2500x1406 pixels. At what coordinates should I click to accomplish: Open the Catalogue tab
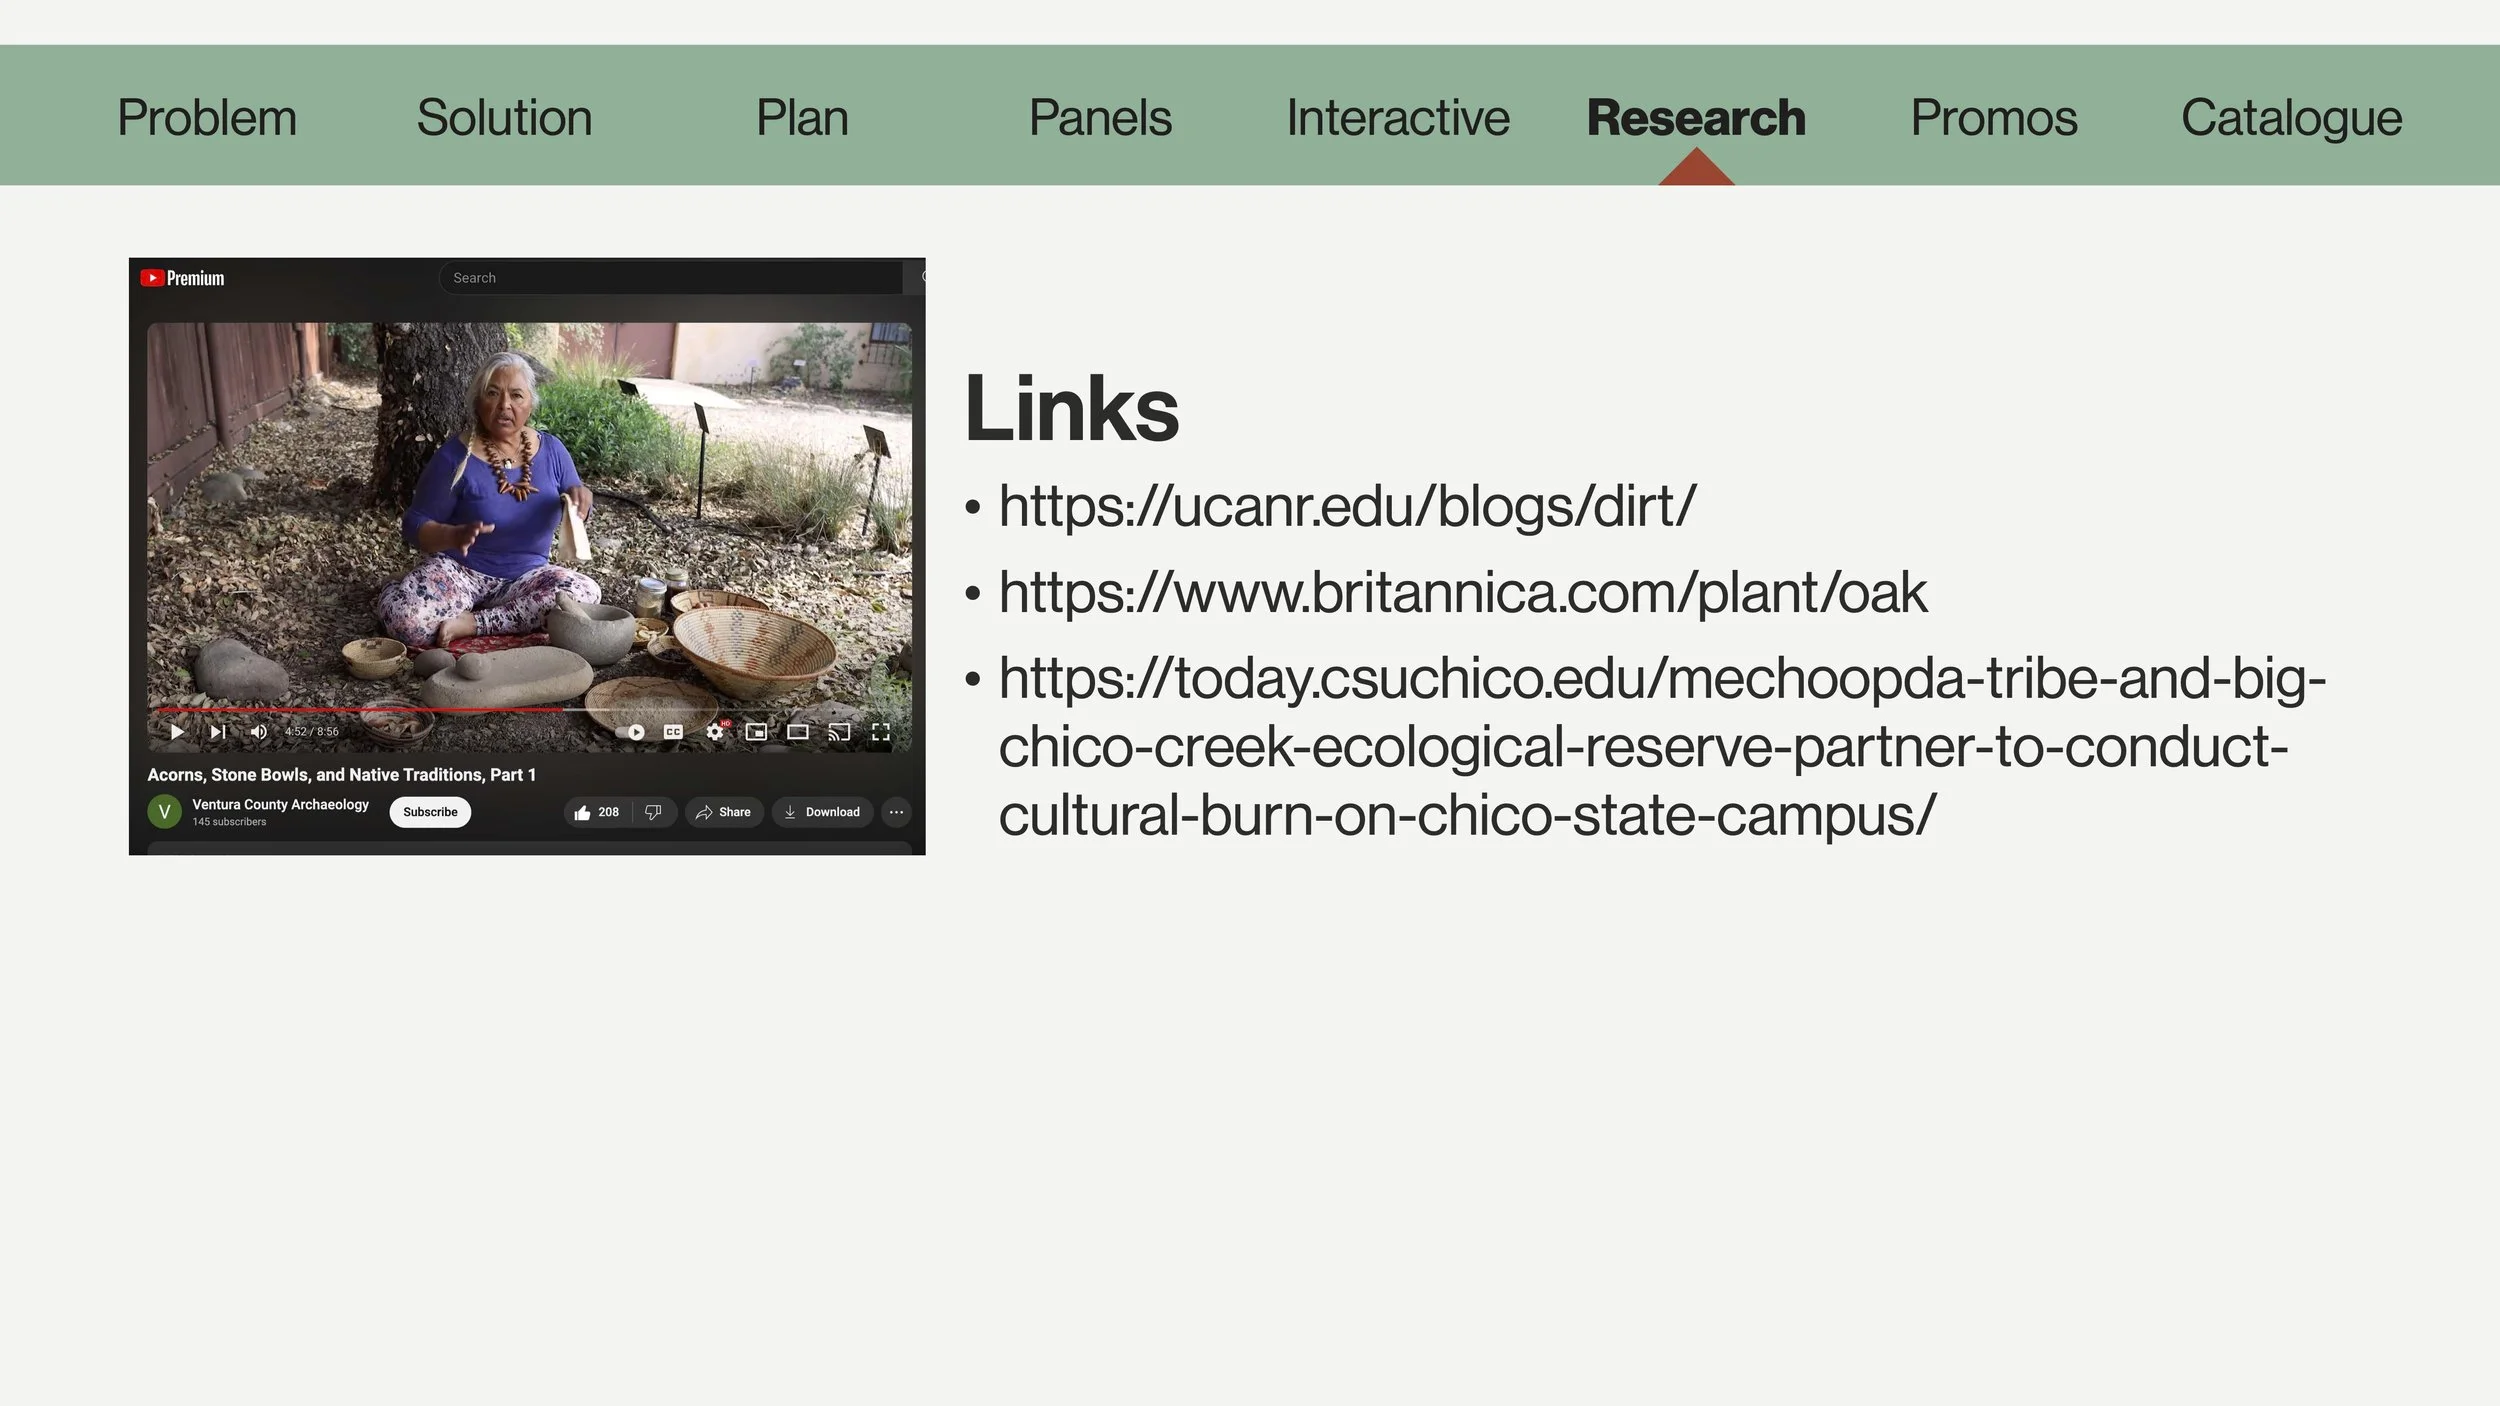(x=2291, y=118)
